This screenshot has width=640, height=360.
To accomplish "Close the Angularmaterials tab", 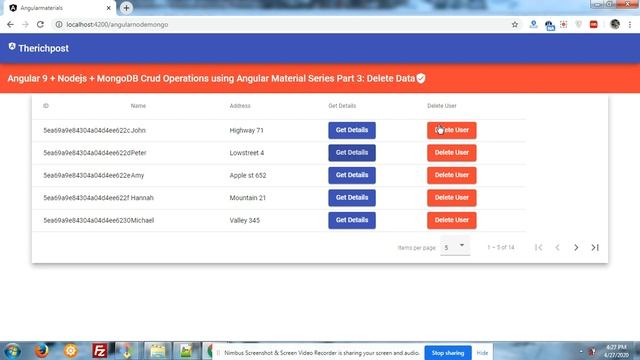I will [x=109, y=8].
